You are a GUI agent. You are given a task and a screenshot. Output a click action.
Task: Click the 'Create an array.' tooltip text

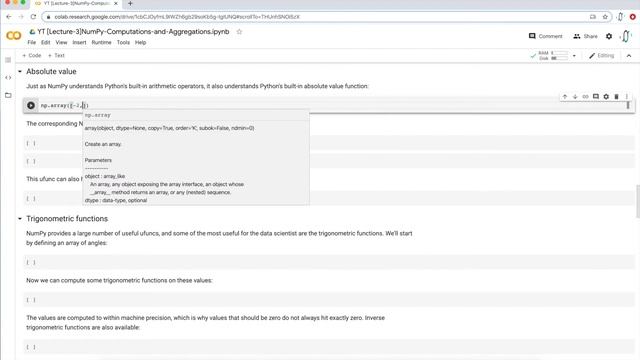tap(103, 144)
